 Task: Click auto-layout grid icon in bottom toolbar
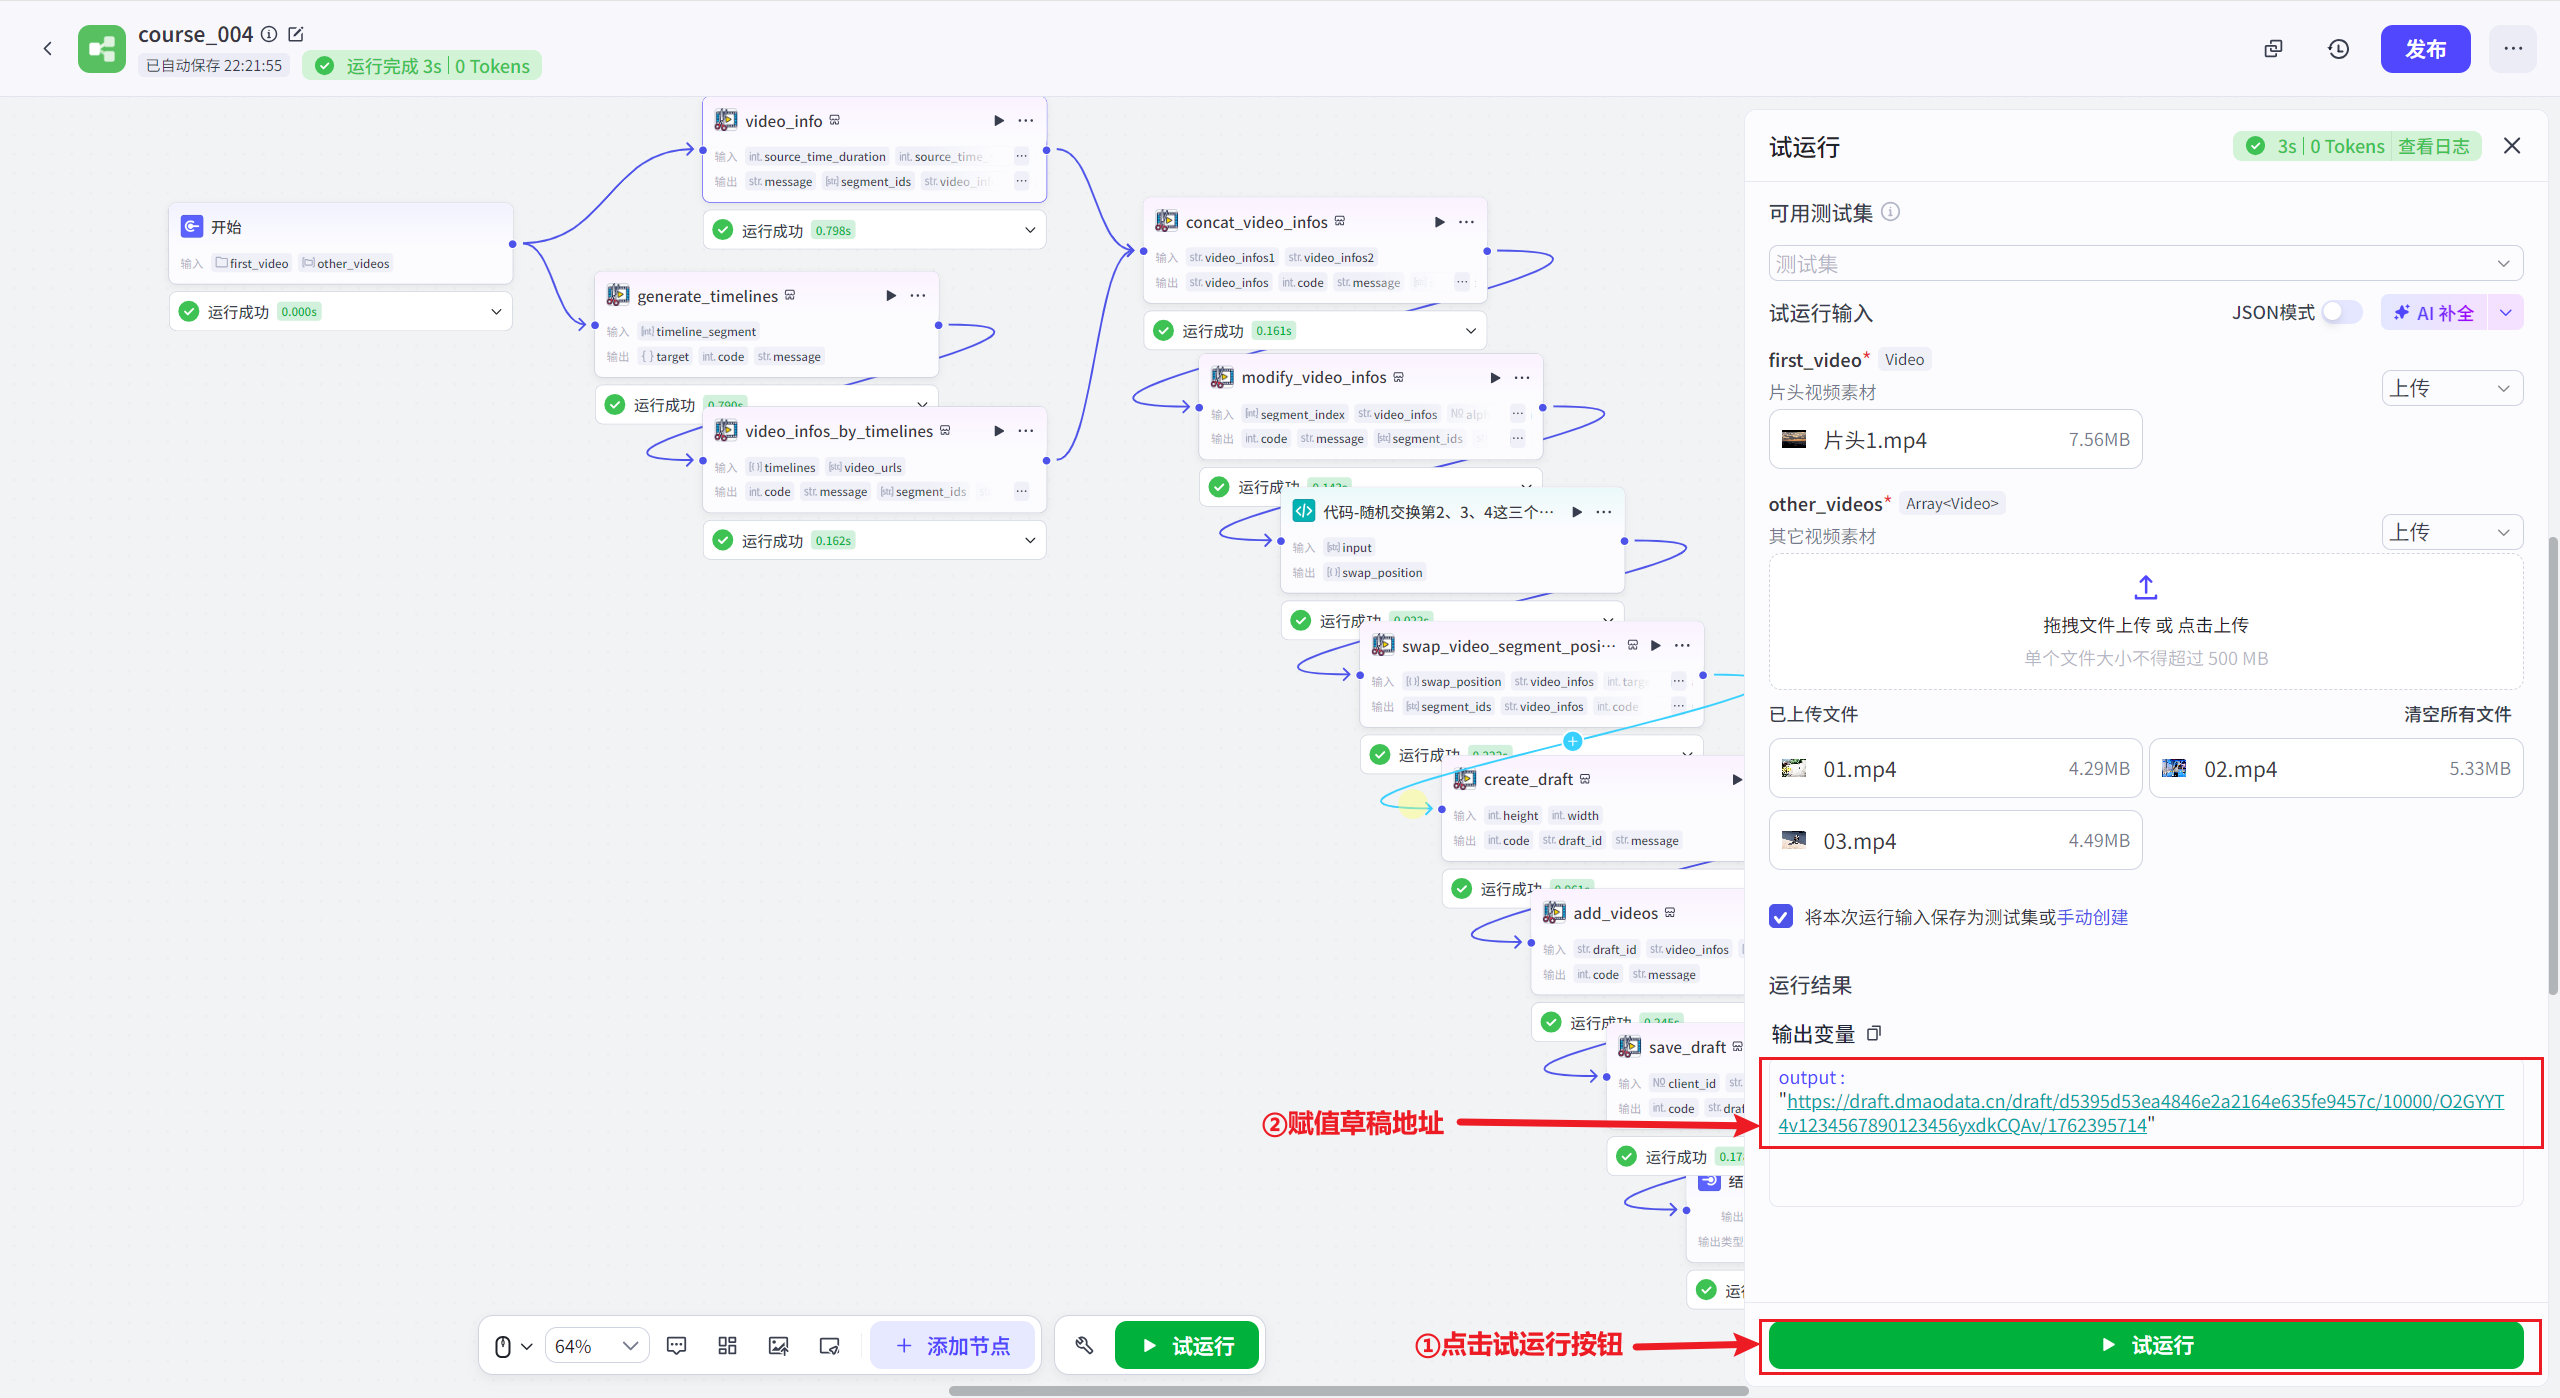[727, 1346]
